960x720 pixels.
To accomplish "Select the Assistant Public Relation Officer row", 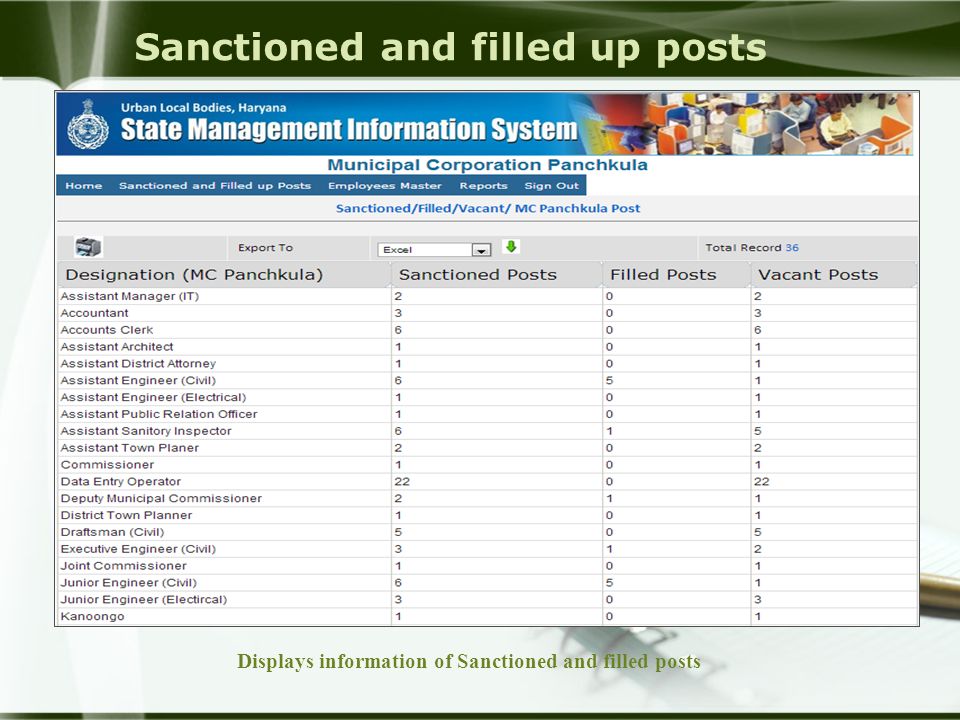I will [488, 414].
